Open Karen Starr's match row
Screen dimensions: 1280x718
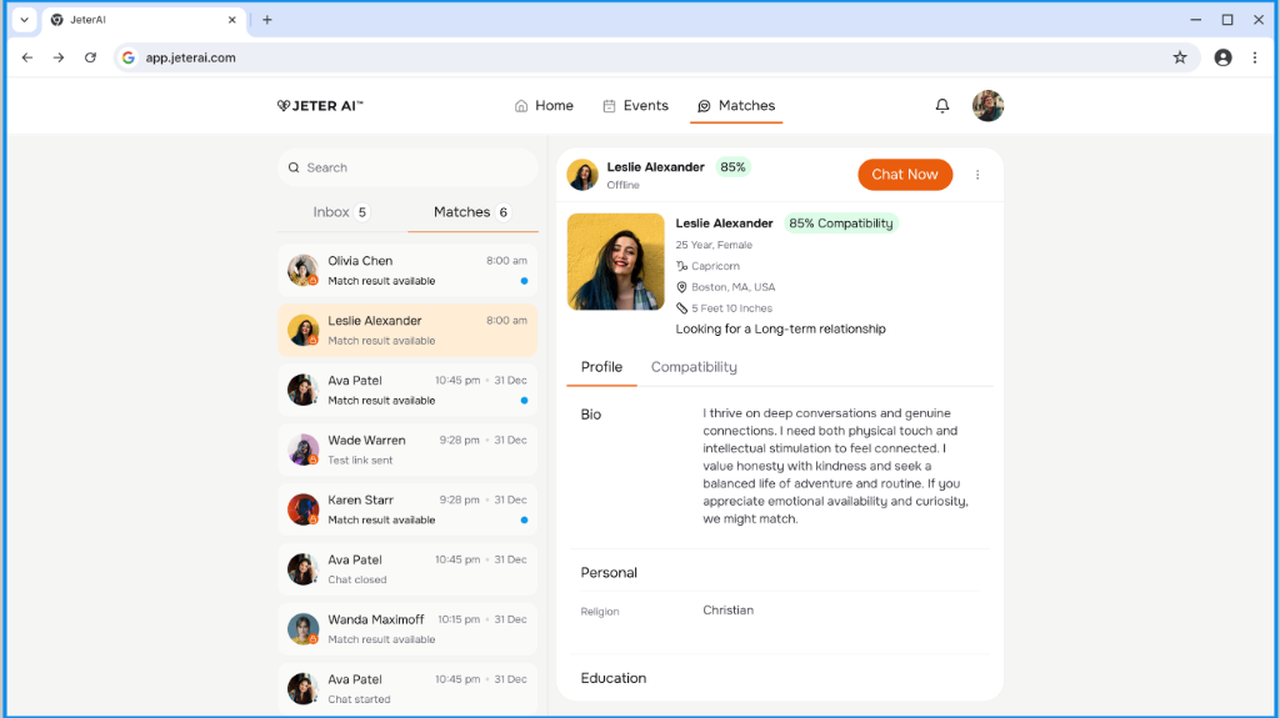coord(408,509)
